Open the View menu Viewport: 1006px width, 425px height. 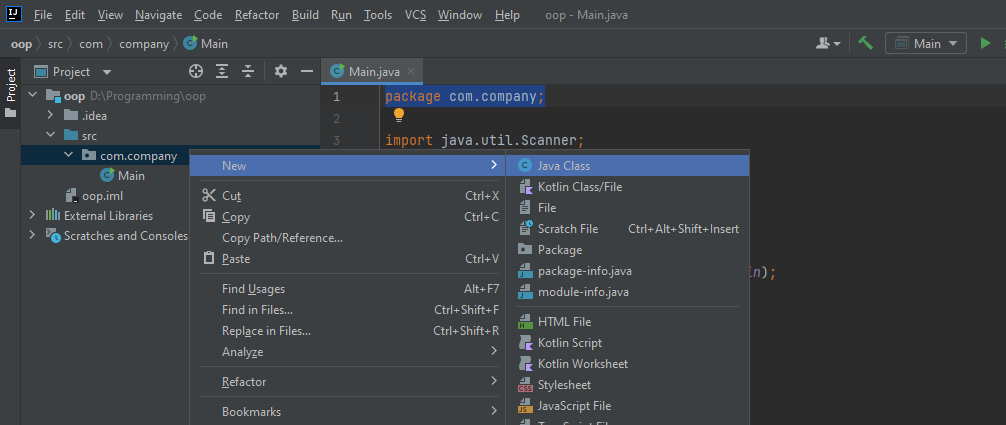point(110,15)
